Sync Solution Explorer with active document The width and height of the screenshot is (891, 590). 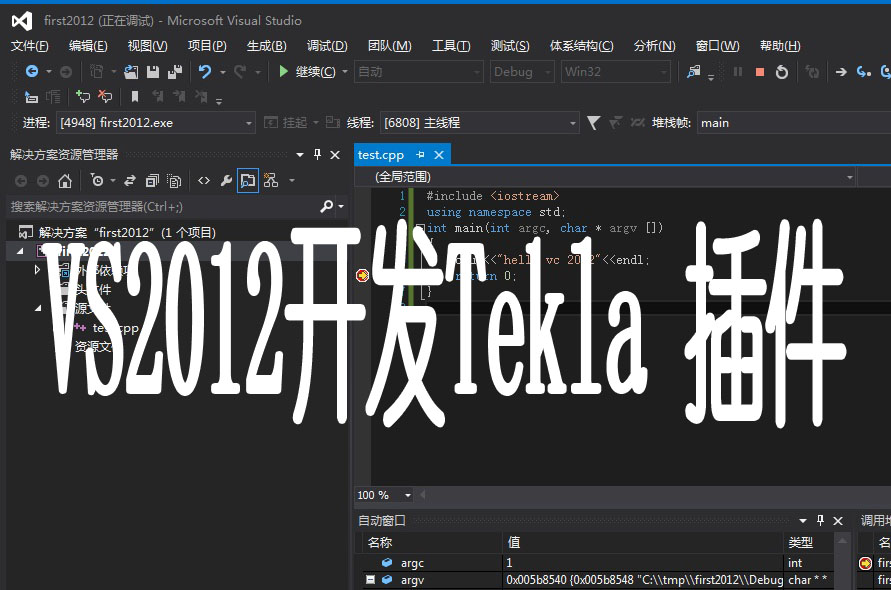[130, 181]
